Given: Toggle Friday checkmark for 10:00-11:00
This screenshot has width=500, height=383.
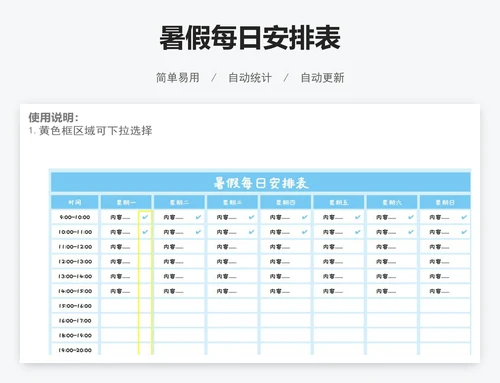Looking at the screenshot, I should coord(358,232).
